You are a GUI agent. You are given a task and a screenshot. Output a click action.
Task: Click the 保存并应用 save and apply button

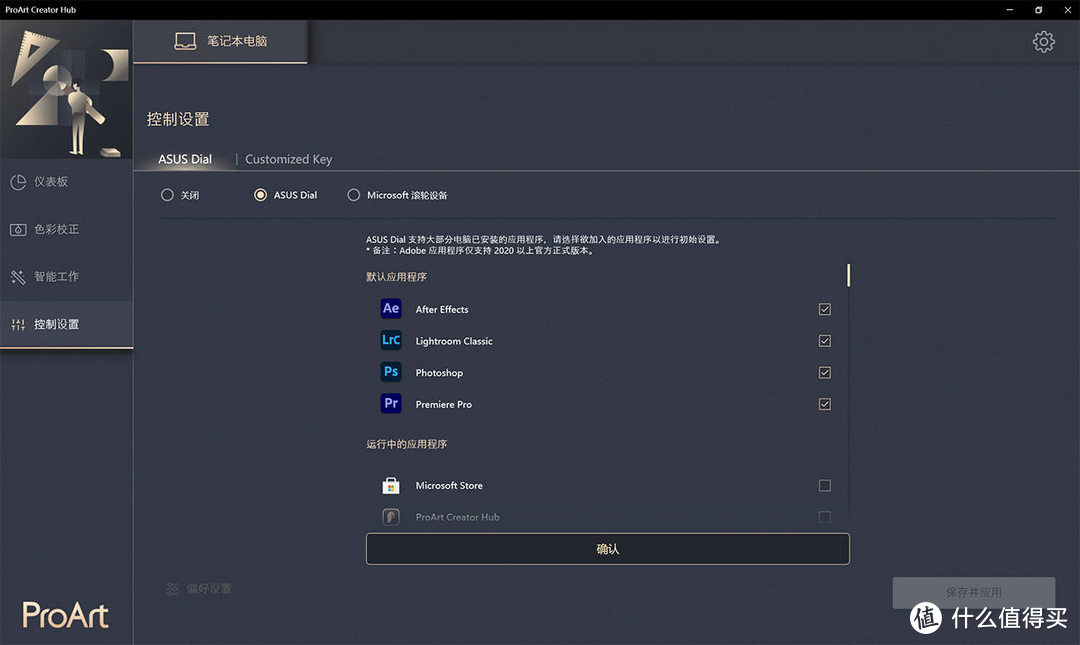973,593
